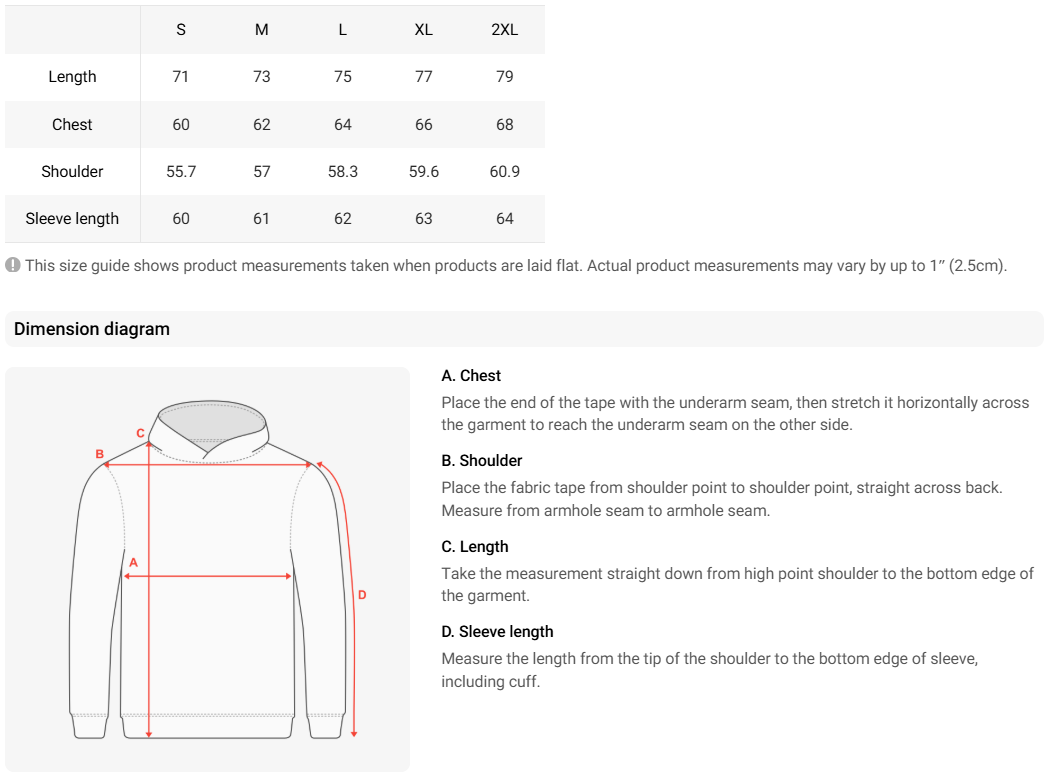Click the Shoulder row label in the table
The width and height of the screenshot is (1048, 776).
click(72, 172)
